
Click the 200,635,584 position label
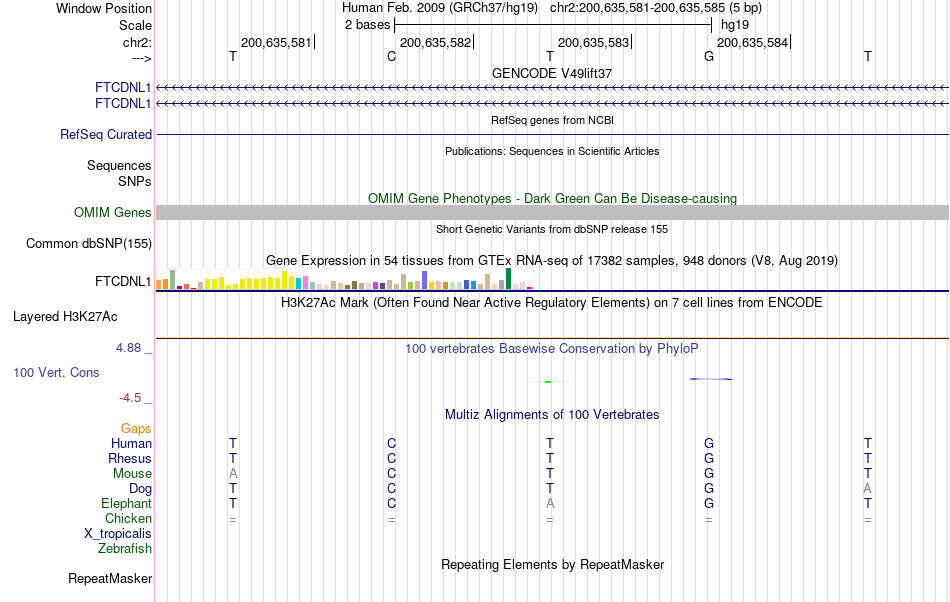[752, 42]
